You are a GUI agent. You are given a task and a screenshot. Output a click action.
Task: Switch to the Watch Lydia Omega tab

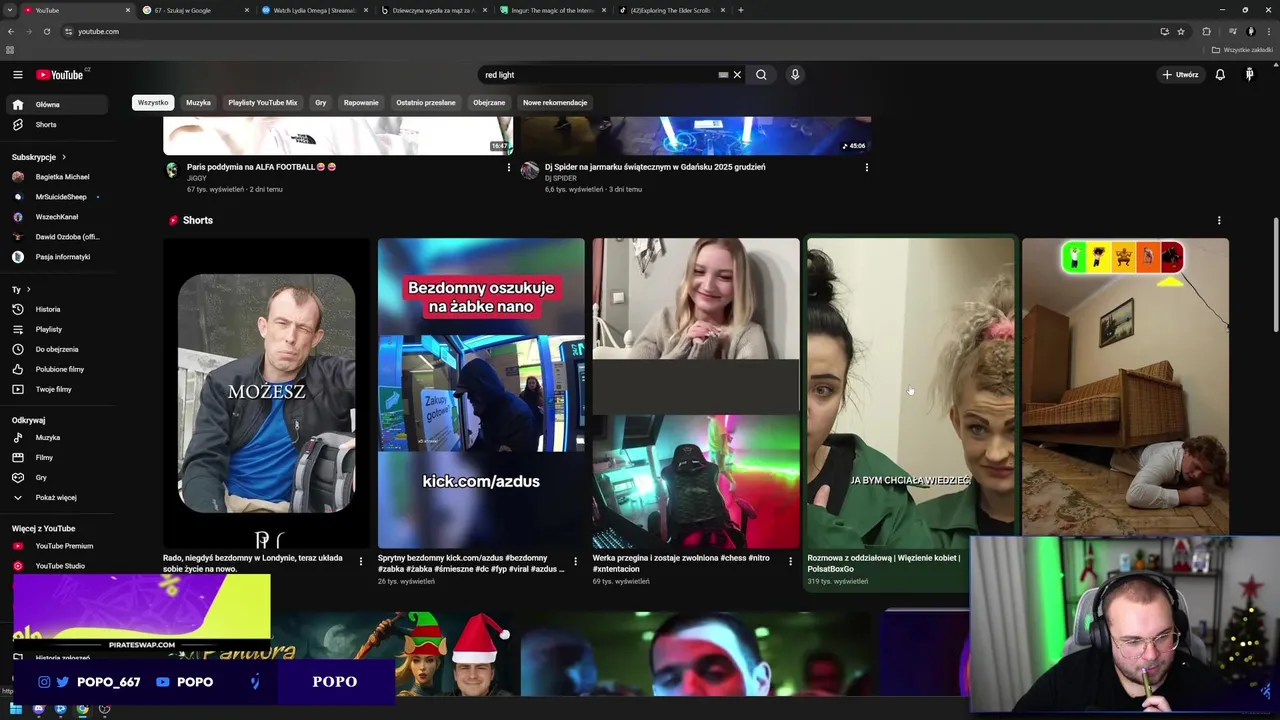coord(315,10)
